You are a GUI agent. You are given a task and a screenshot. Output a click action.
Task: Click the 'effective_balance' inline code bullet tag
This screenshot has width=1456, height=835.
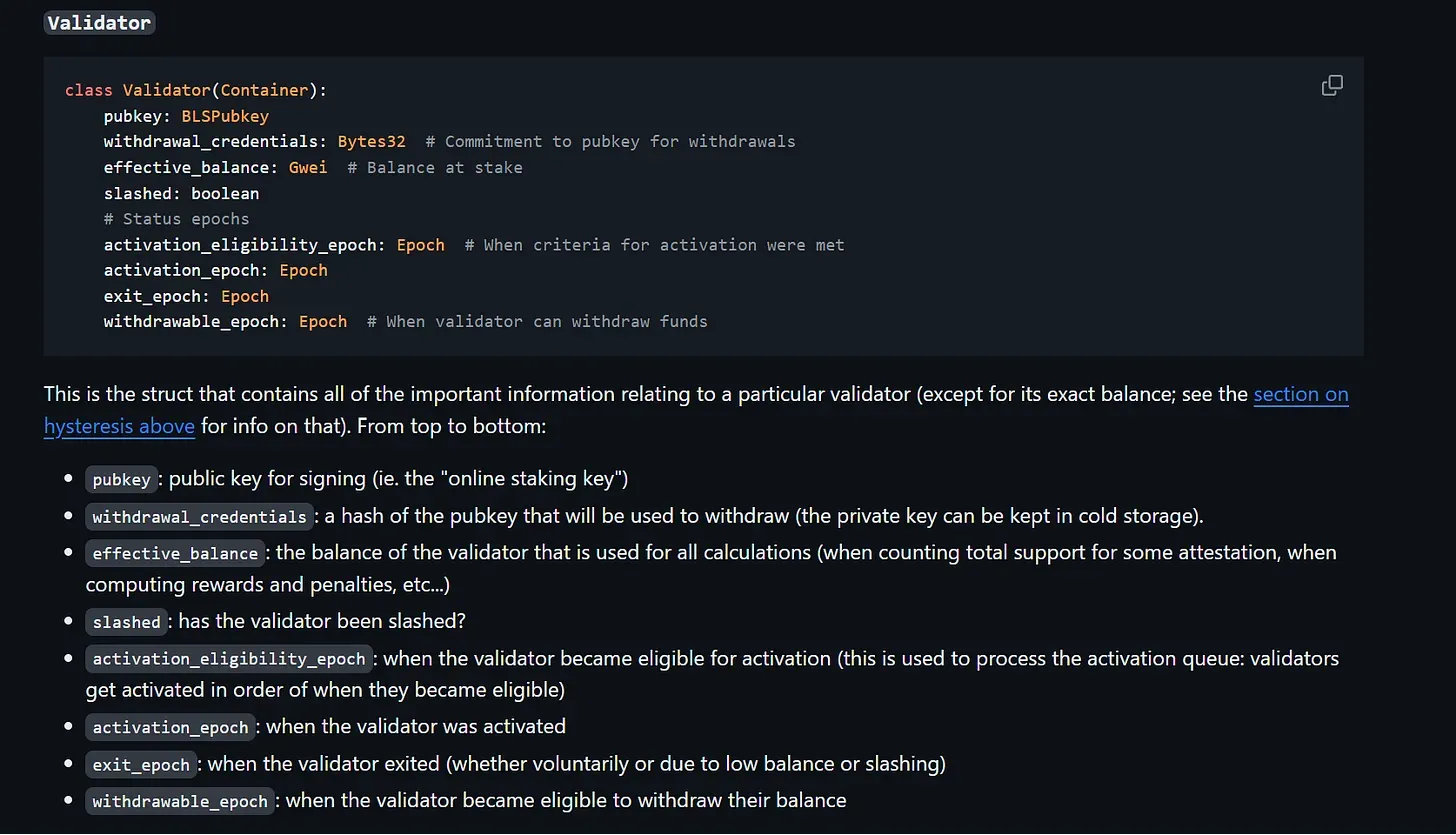click(175, 554)
